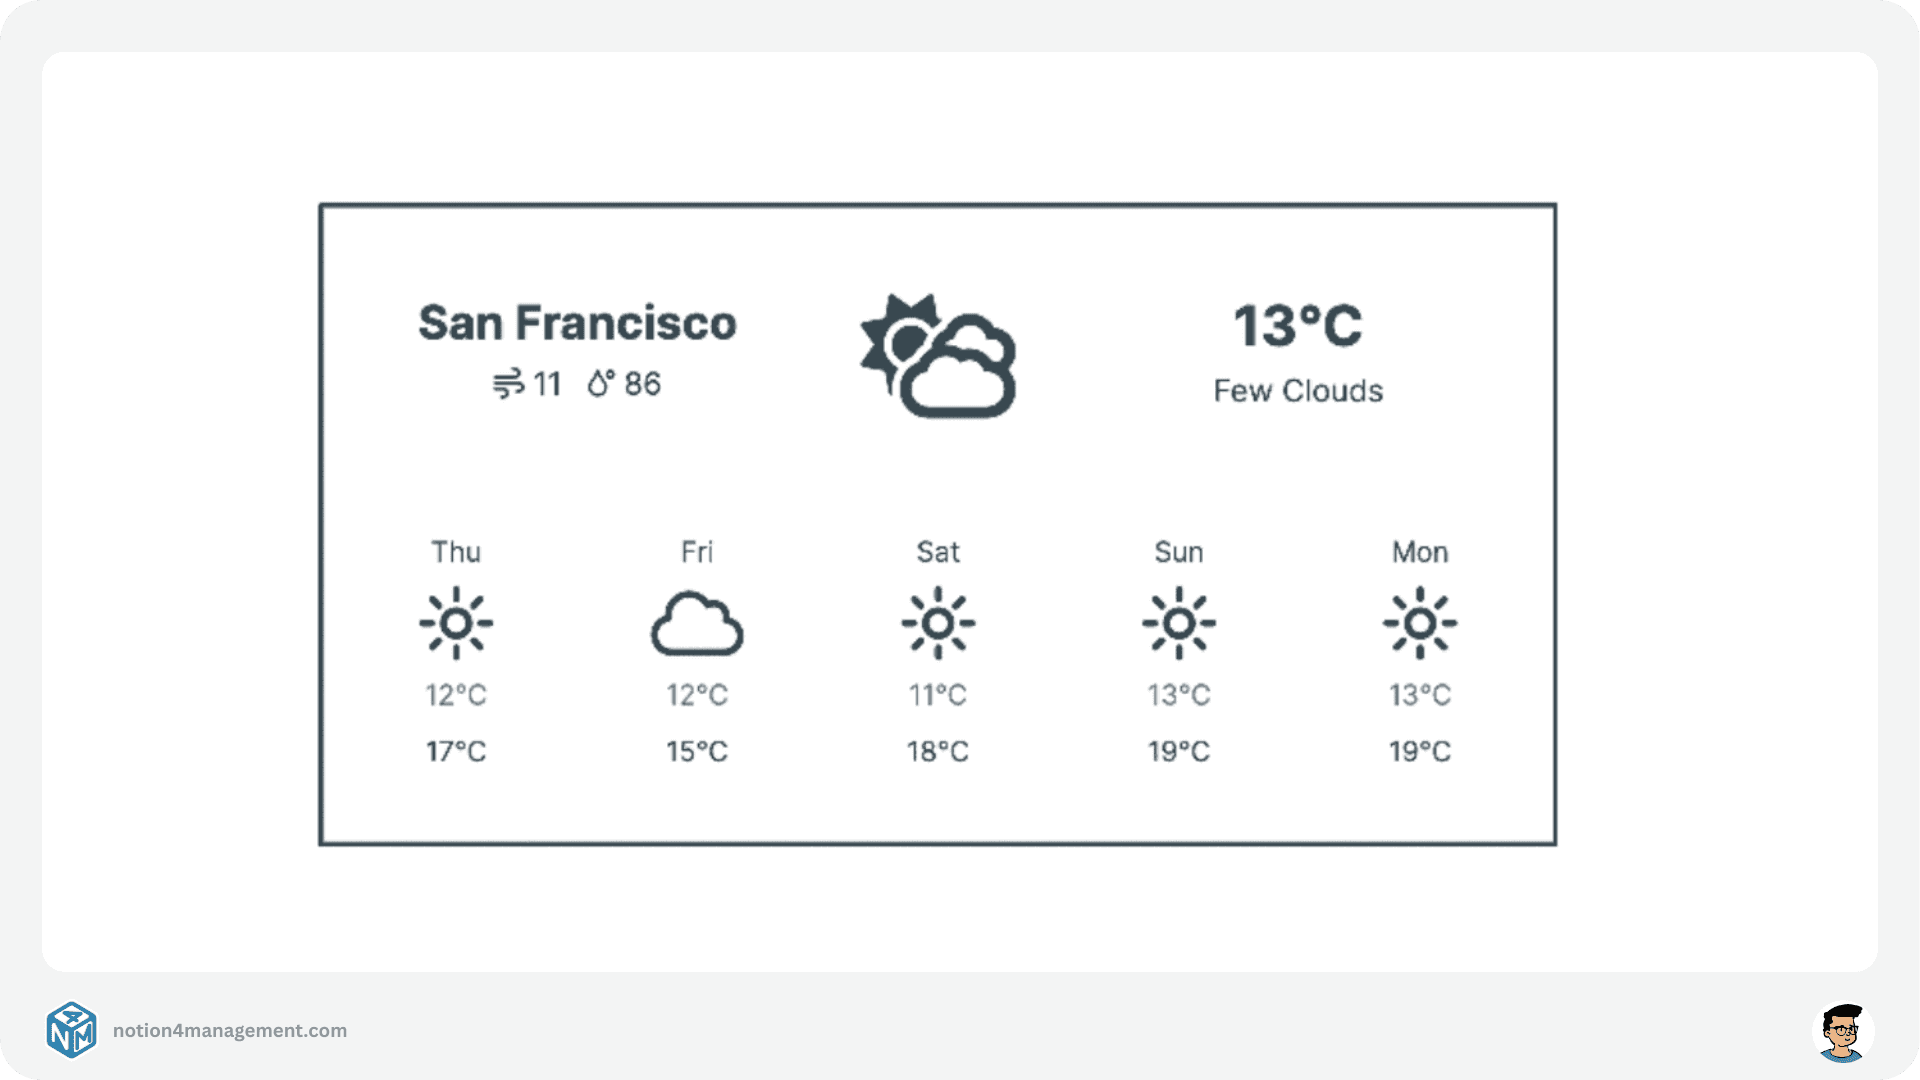1920x1080 pixels.
Task: Select the Thu forecast column header
Action: (456, 551)
